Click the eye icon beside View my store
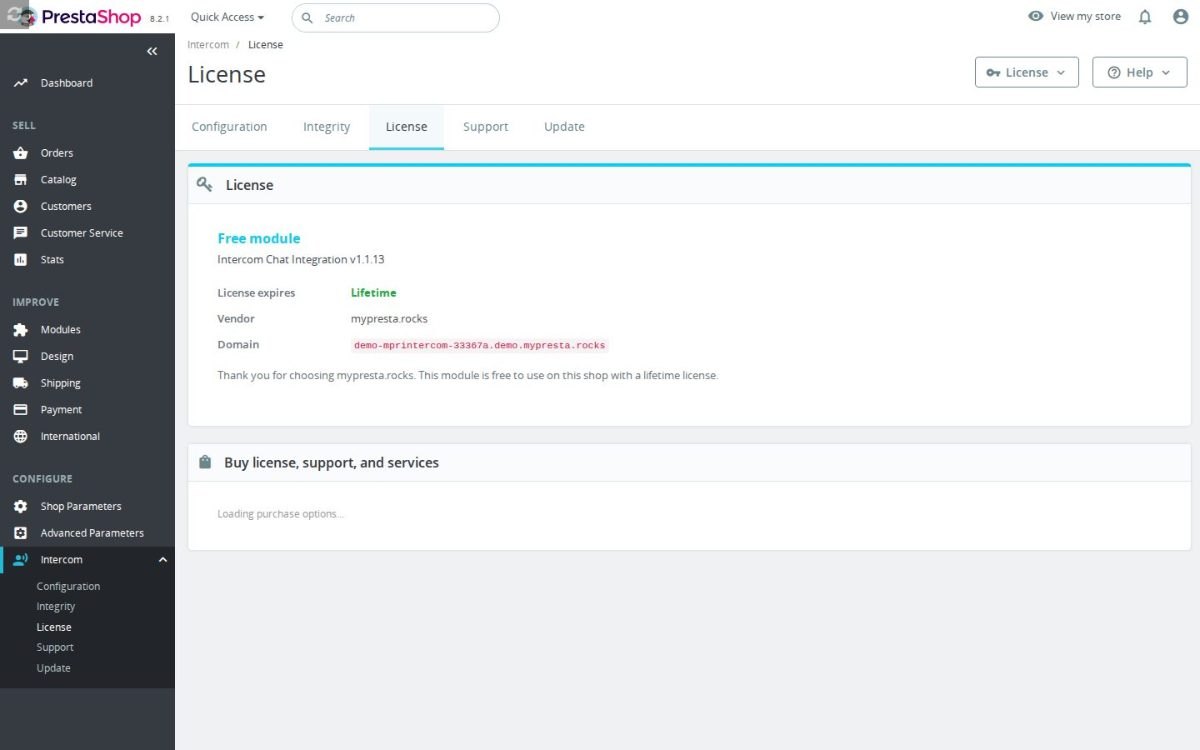 [x=1036, y=16]
